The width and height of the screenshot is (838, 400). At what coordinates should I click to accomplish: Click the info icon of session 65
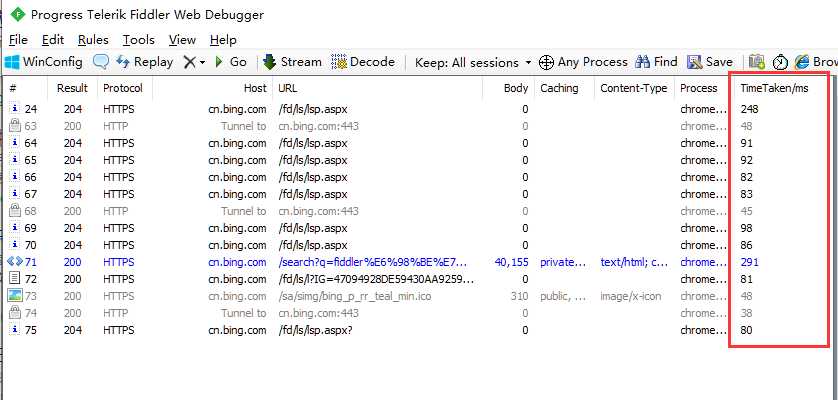15,160
